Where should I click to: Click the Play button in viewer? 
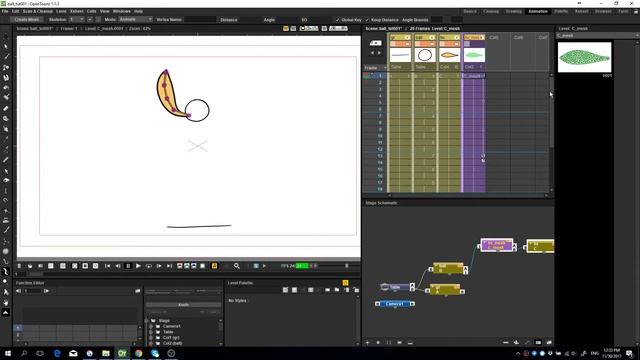[x=138, y=266]
